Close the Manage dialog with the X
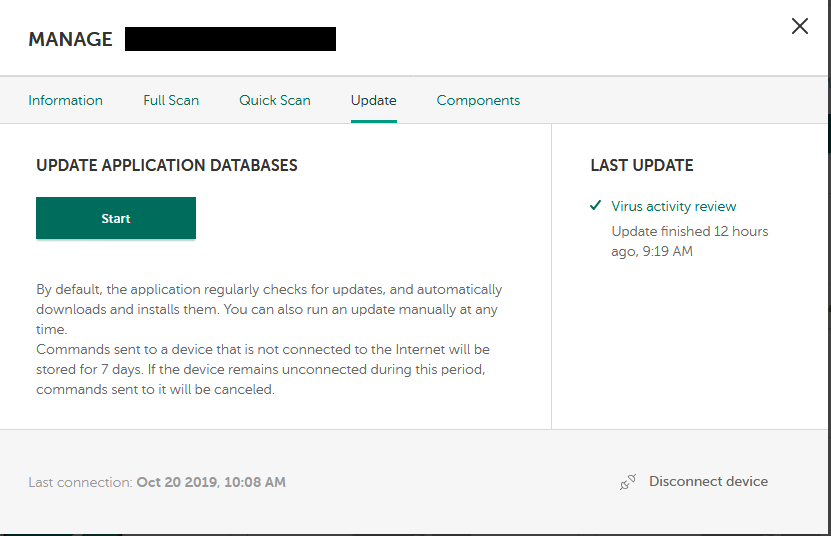 pyautogui.click(x=799, y=27)
